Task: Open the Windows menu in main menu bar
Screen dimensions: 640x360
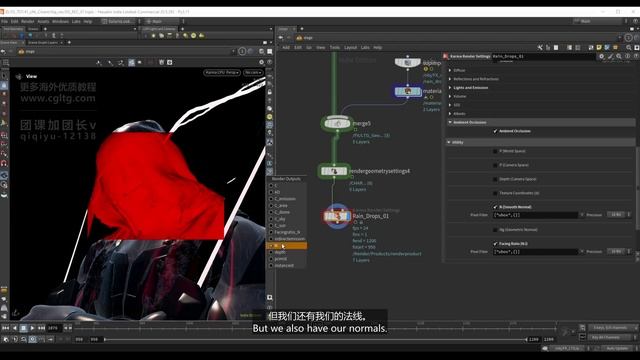Action: pyautogui.click(x=60, y=21)
